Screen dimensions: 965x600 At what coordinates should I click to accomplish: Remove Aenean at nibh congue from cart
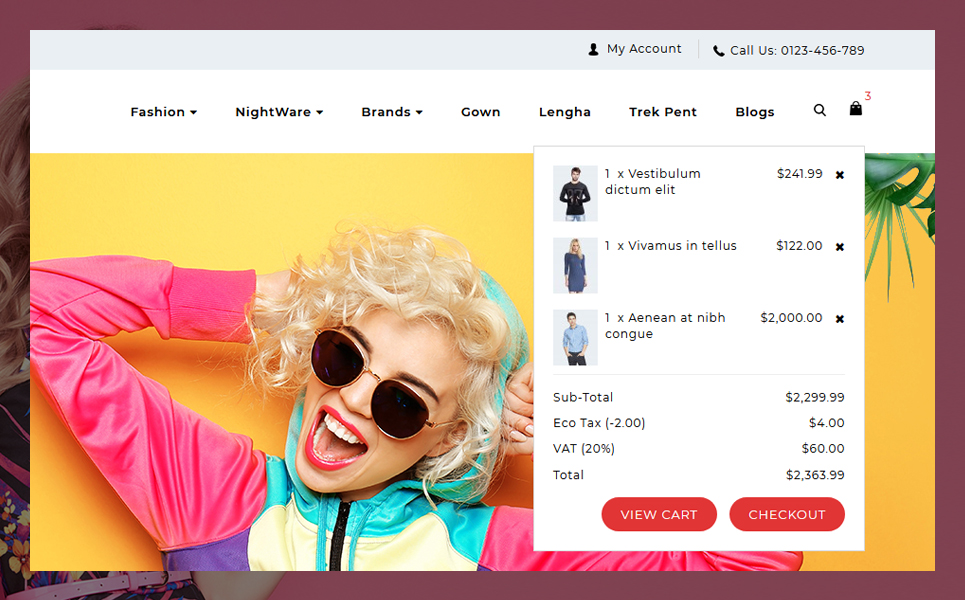(839, 319)
